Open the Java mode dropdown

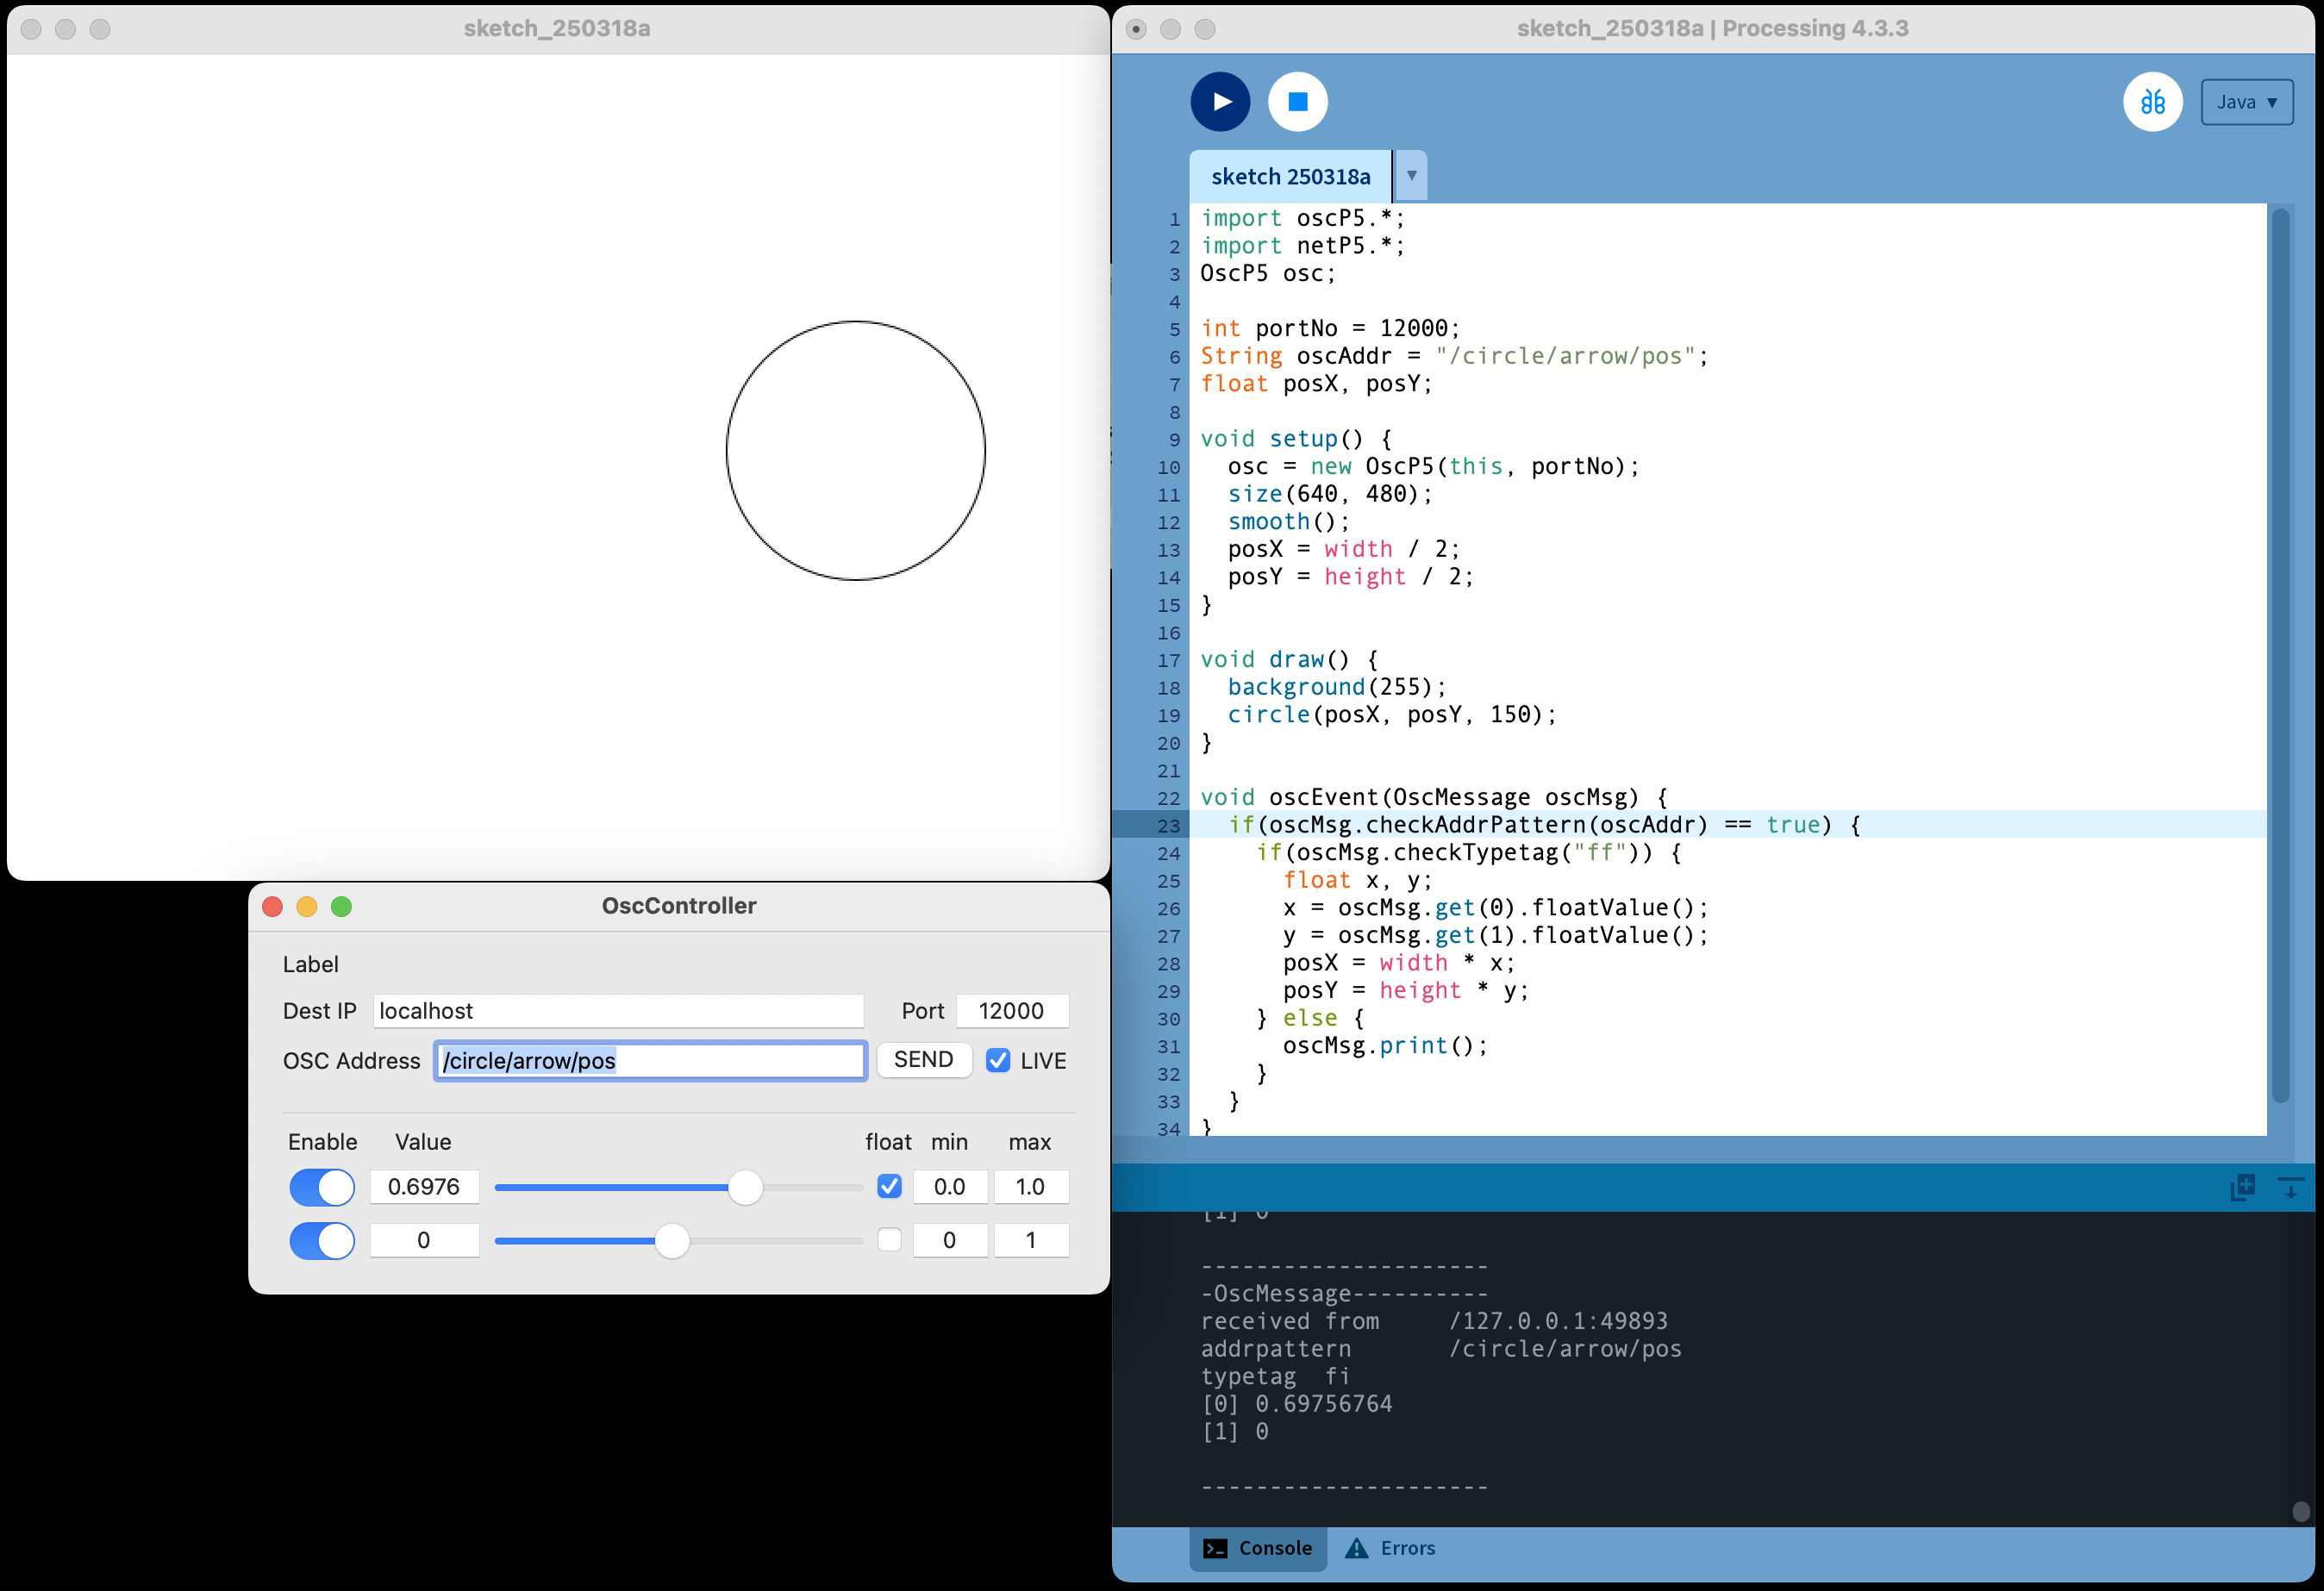[2246, 102]
